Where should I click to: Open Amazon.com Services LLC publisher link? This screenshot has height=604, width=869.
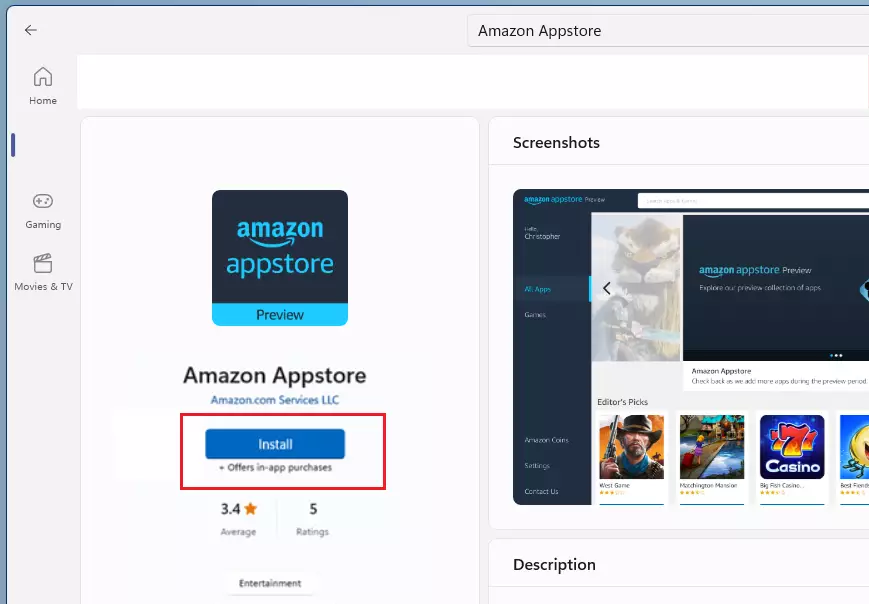(274, 400)
